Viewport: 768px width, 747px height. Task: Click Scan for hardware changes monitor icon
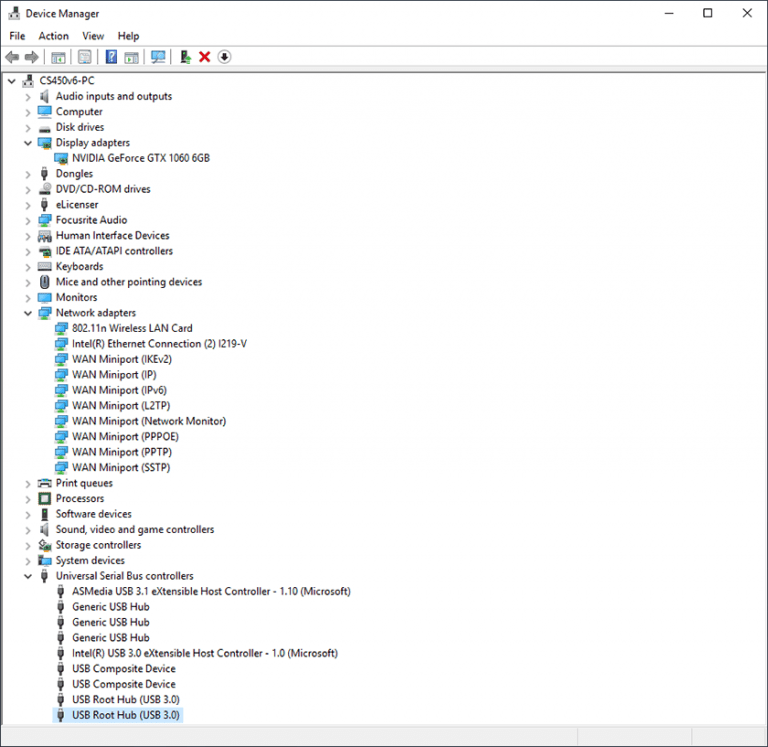coord(158,57)
